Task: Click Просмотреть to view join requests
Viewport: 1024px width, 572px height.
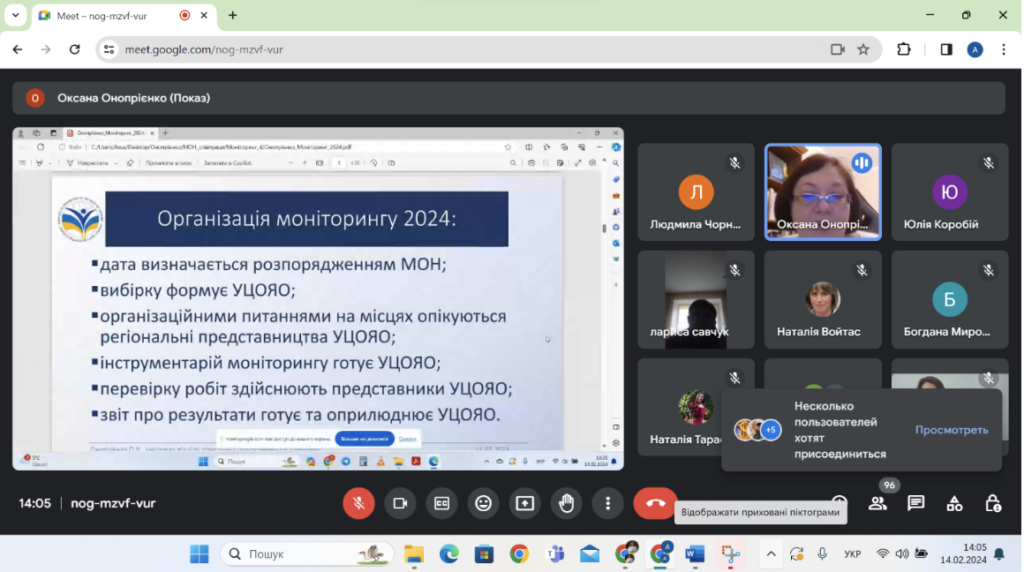Action: pos(951,430)
